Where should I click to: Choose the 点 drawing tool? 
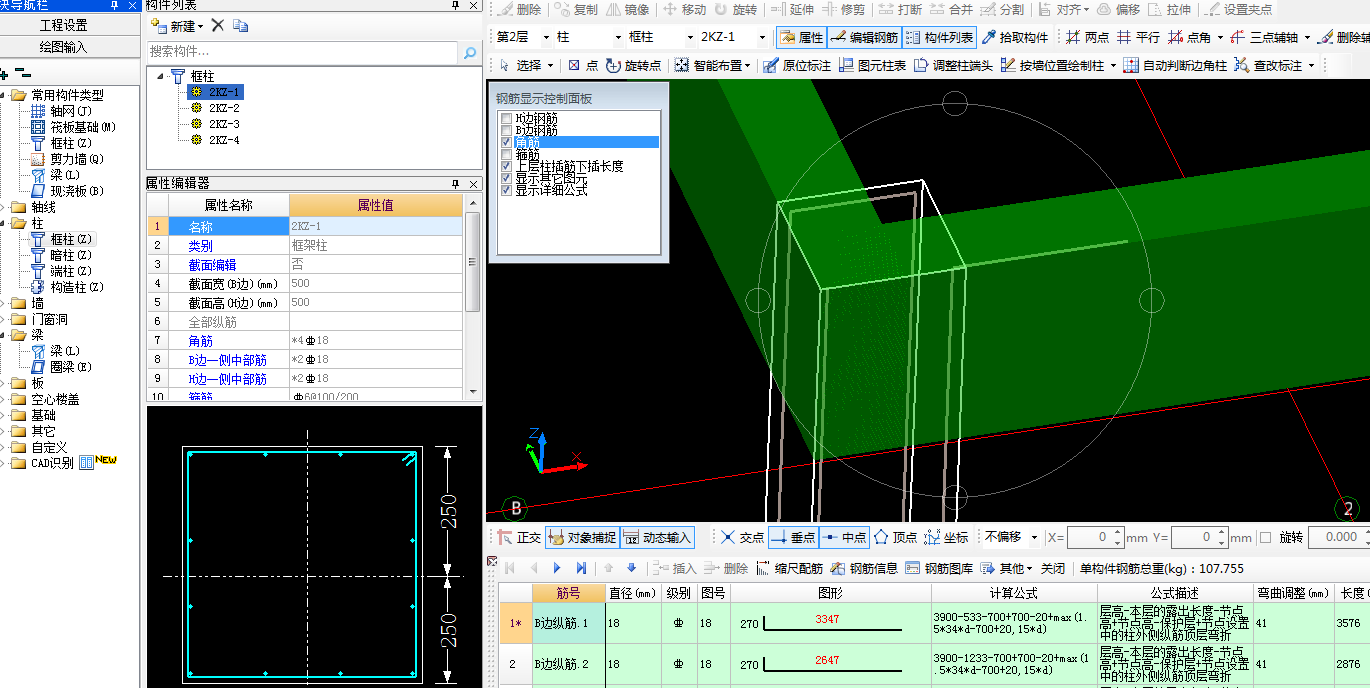(x=583, y=65)
